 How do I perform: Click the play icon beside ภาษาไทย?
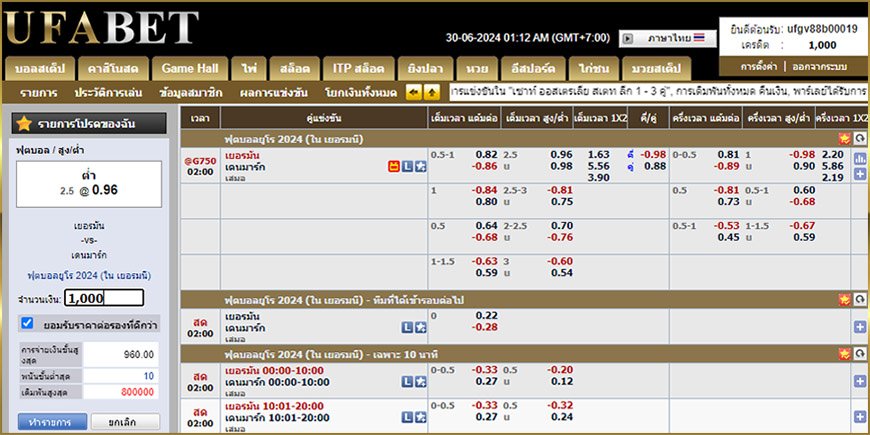pyautogui.click(x=628, y=39)
